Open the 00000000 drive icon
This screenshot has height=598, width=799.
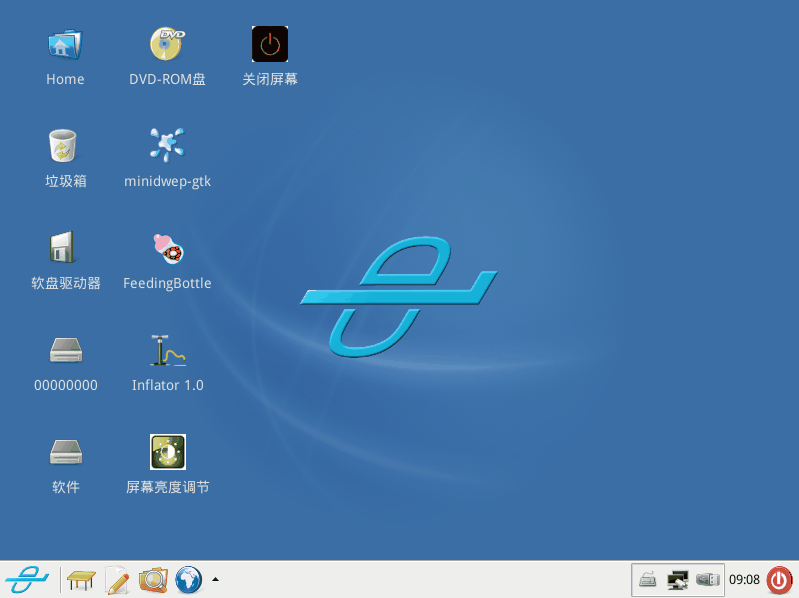coord(66,350)
